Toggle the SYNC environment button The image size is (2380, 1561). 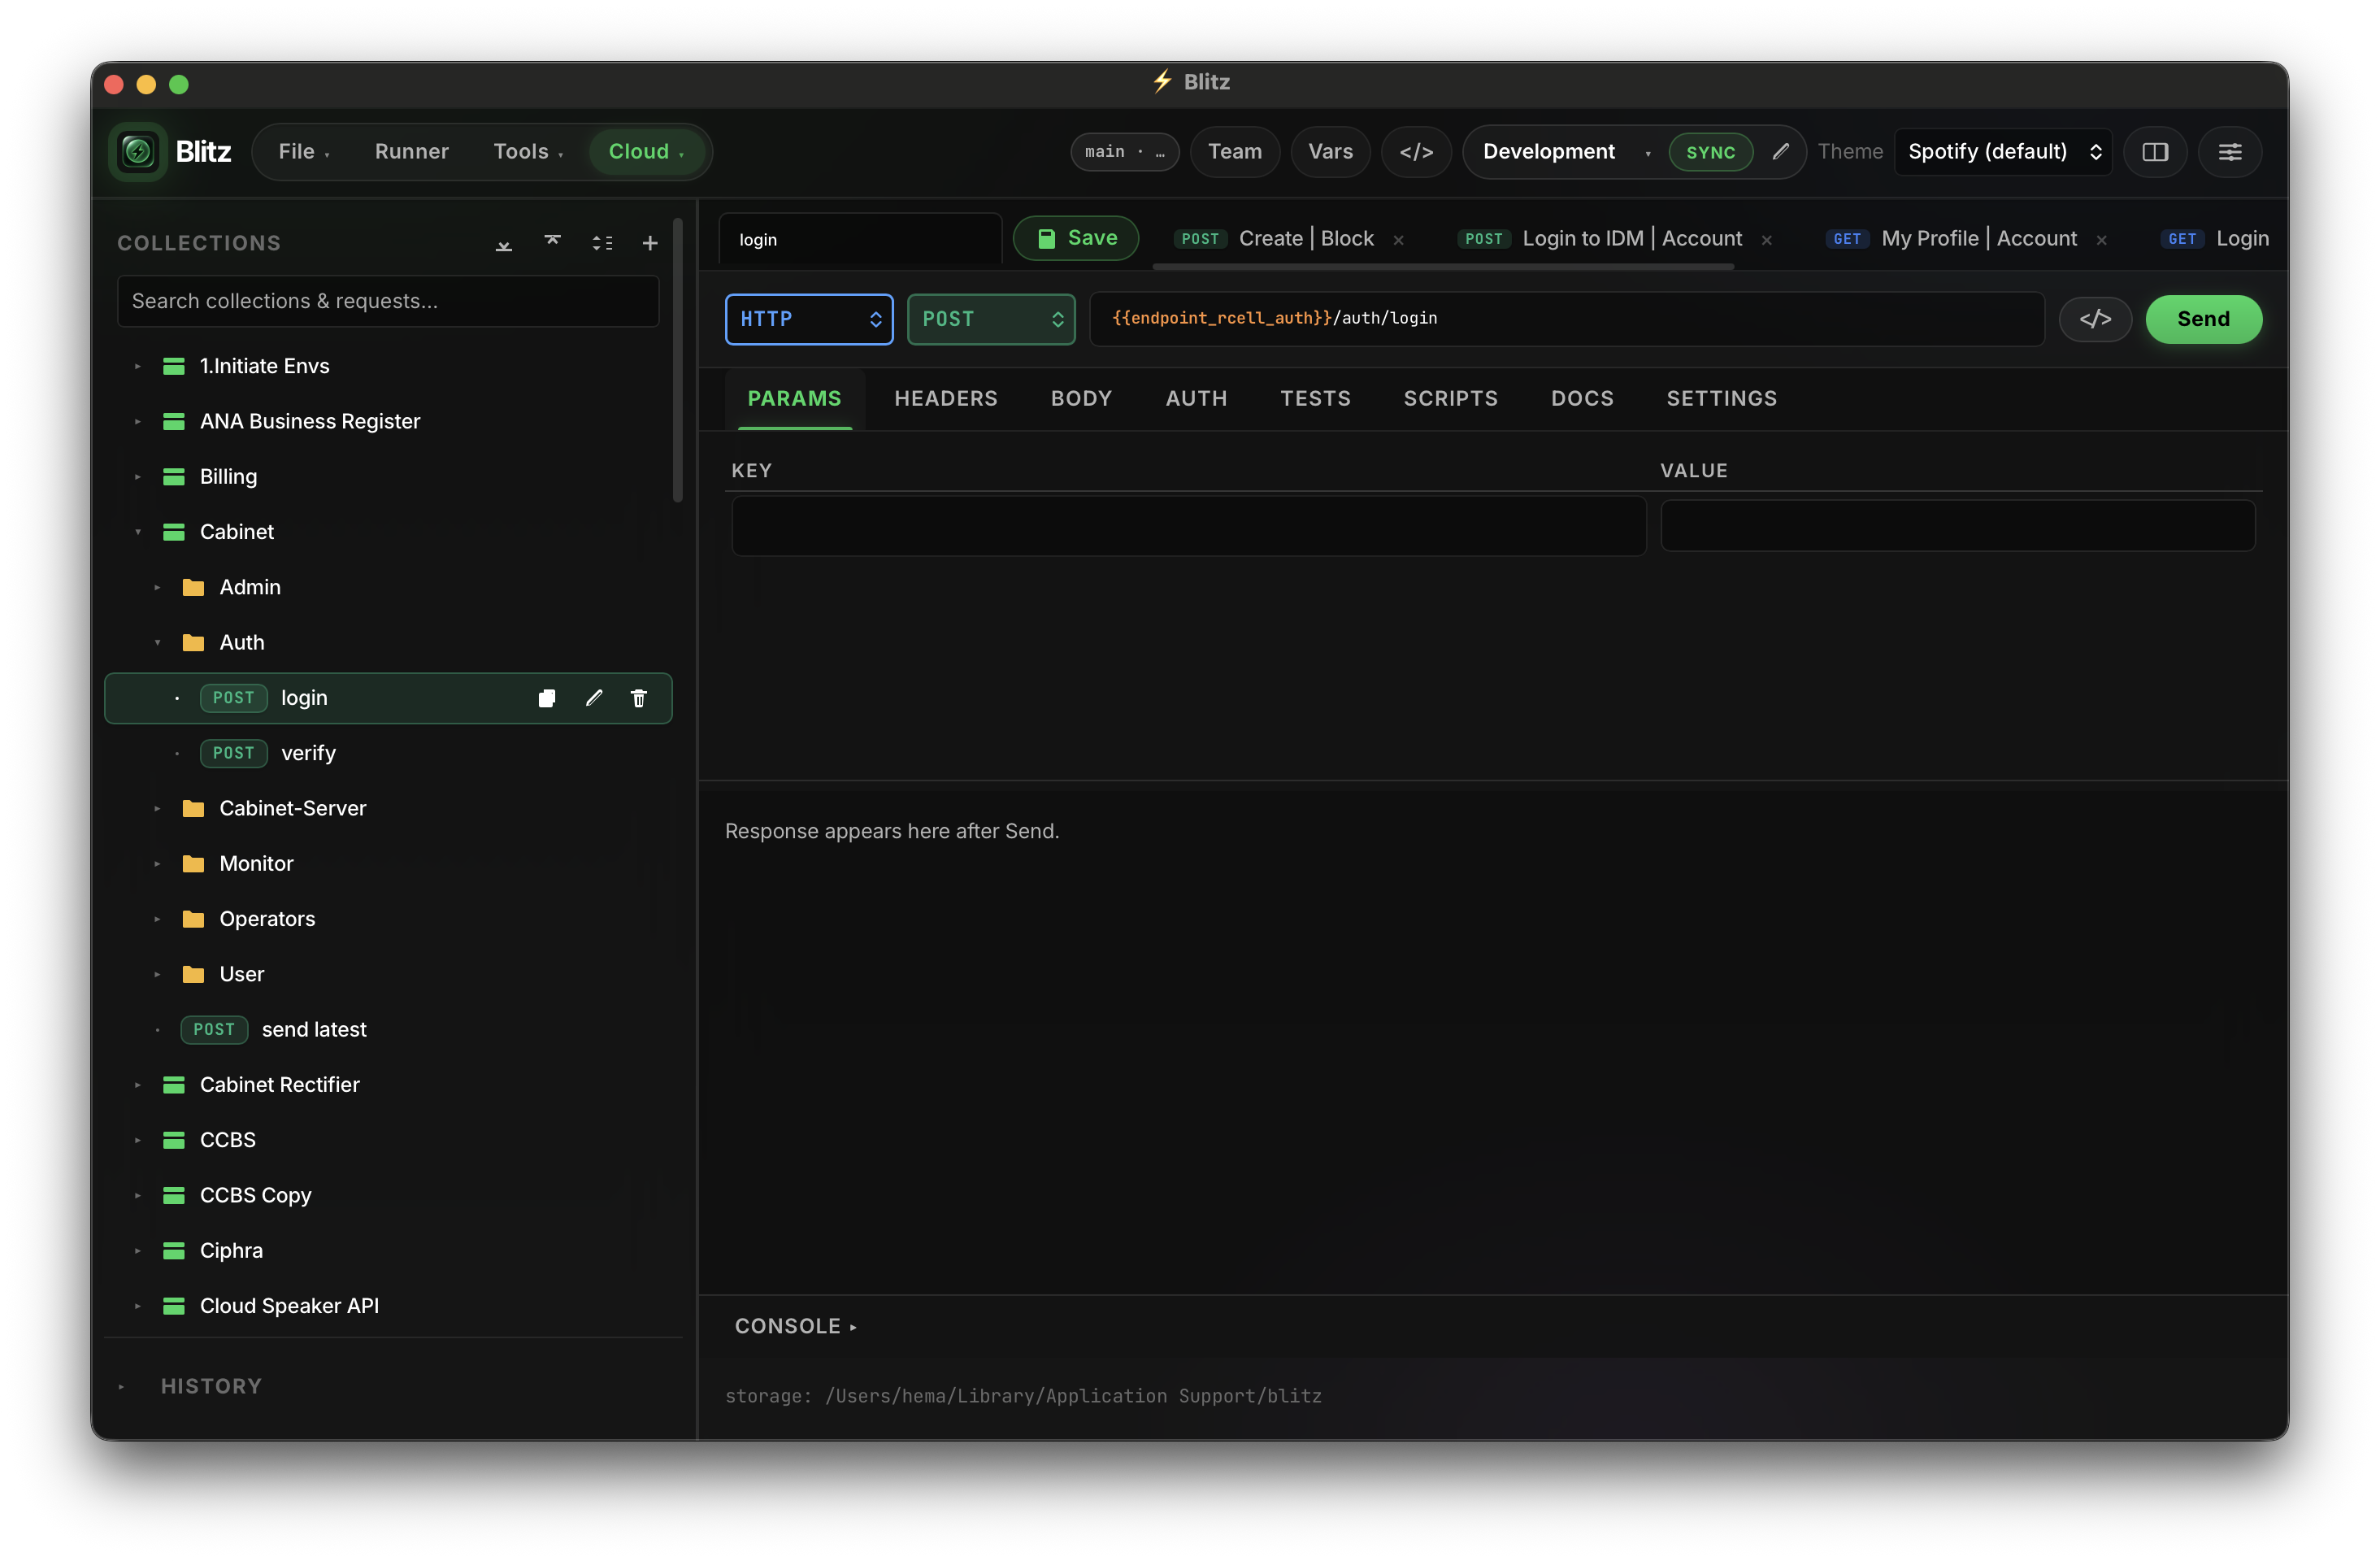(1711, 152)
